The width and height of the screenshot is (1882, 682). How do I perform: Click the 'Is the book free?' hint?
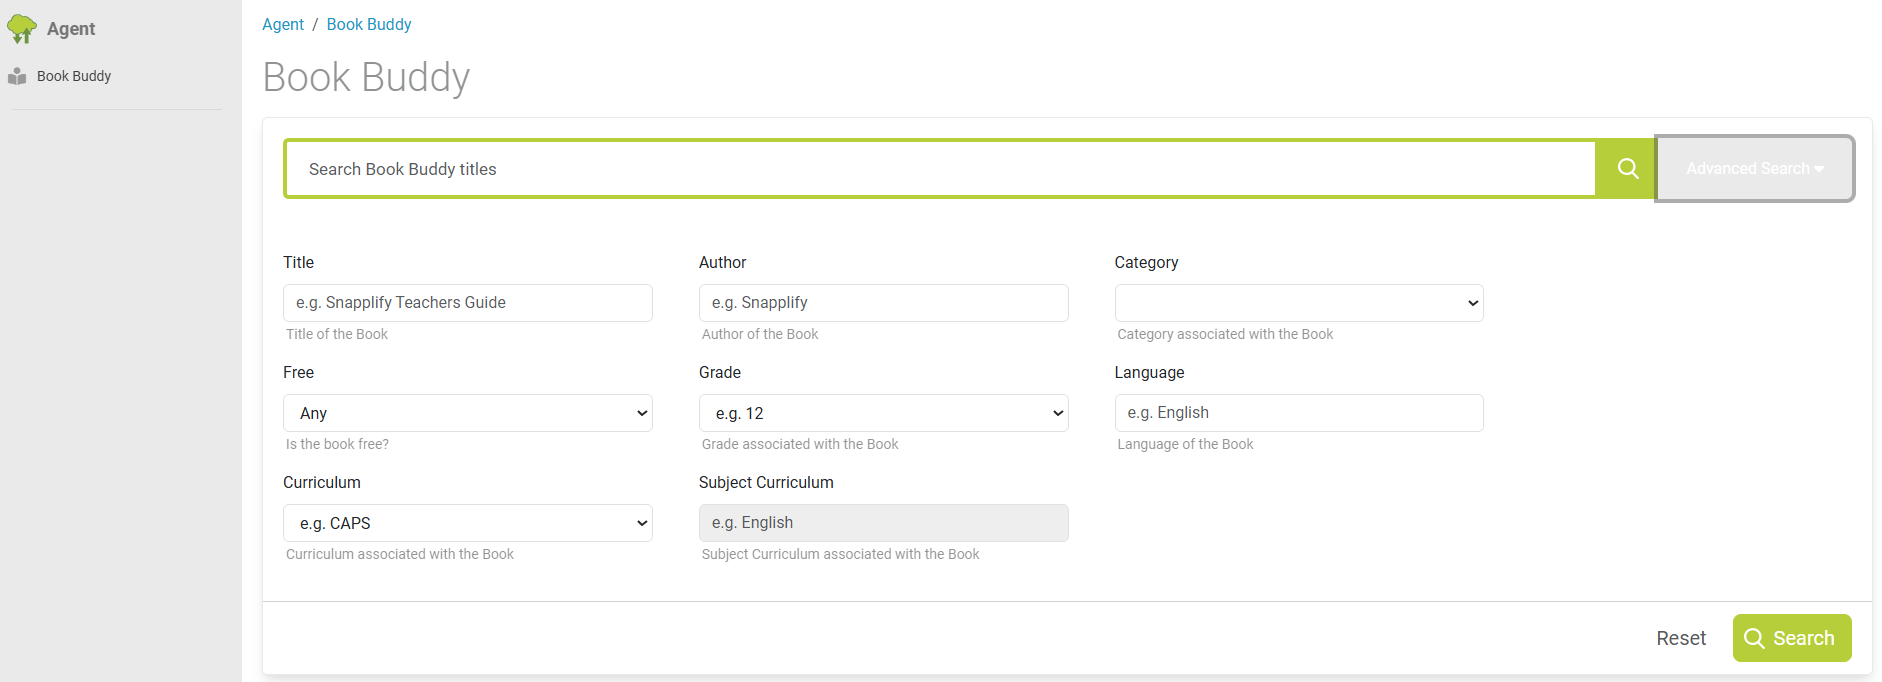click(337, 444)
